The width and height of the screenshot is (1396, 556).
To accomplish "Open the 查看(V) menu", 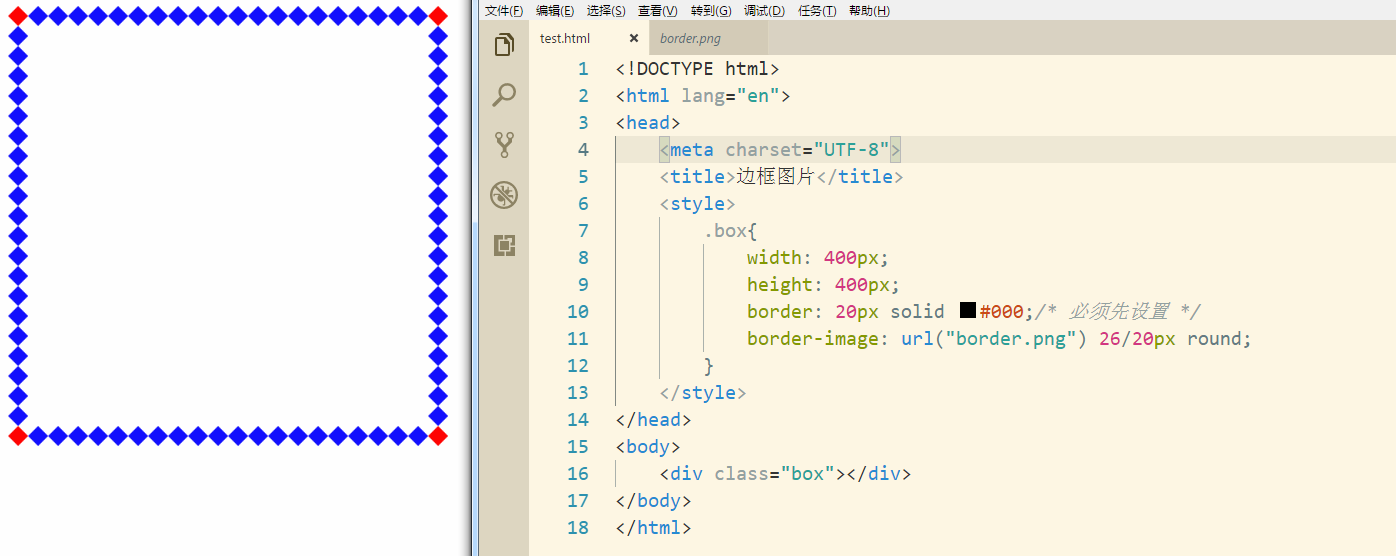I will [x=657, y=10].
